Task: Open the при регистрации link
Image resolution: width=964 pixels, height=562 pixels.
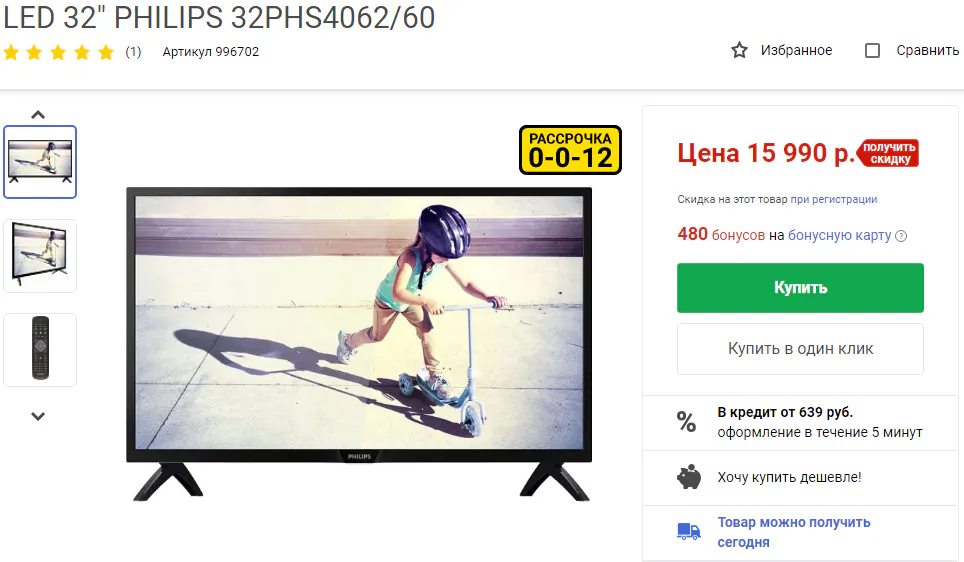Action: pos(834,199)
